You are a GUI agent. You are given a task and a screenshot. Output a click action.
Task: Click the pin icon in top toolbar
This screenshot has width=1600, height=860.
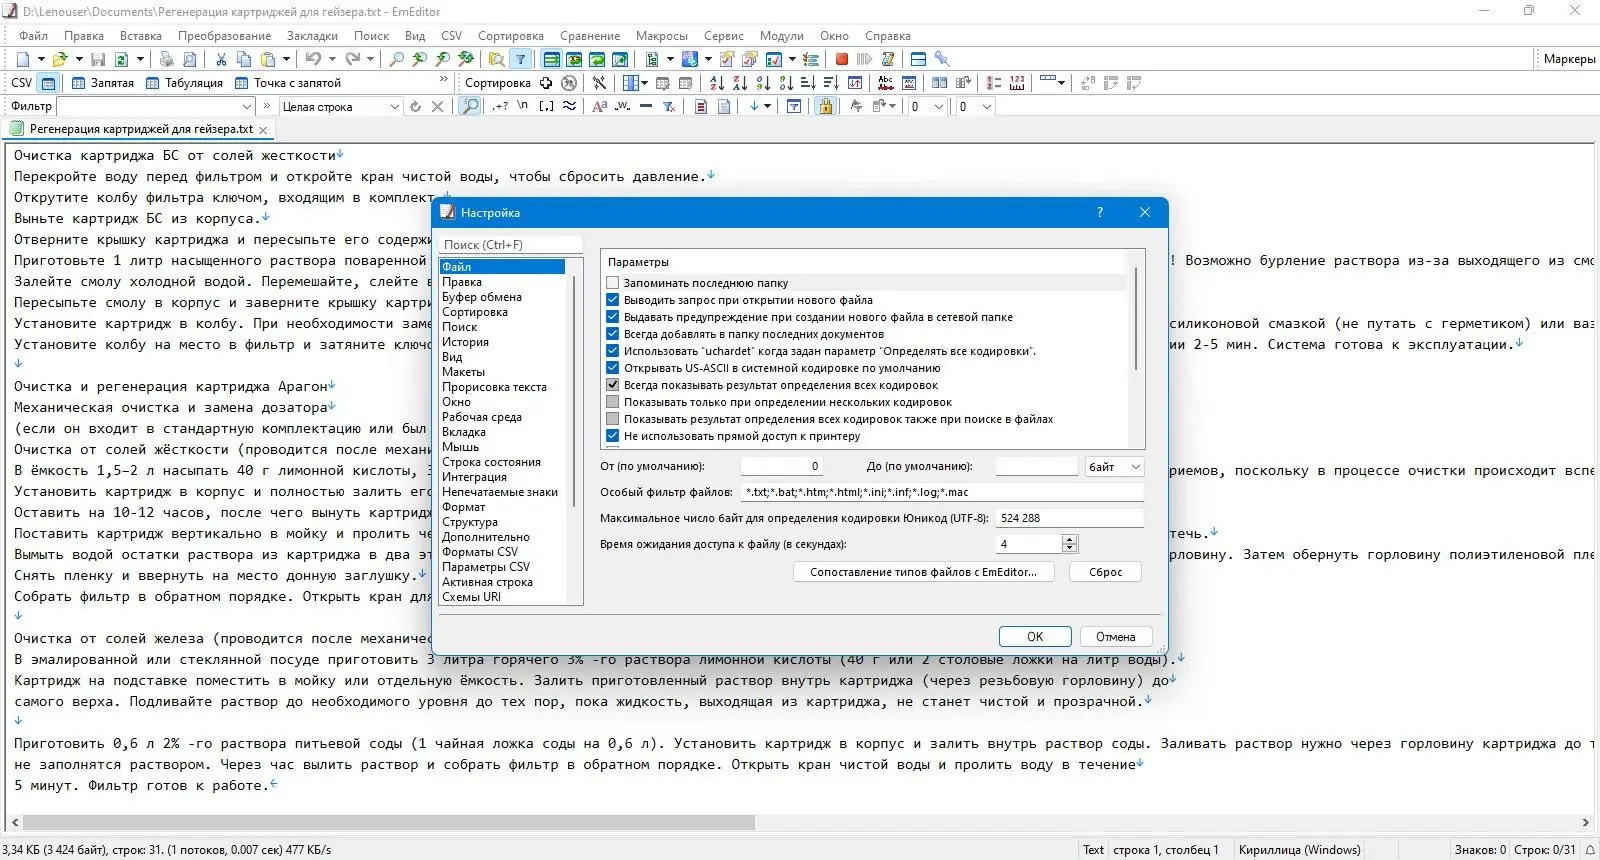[x=942, y=59]
